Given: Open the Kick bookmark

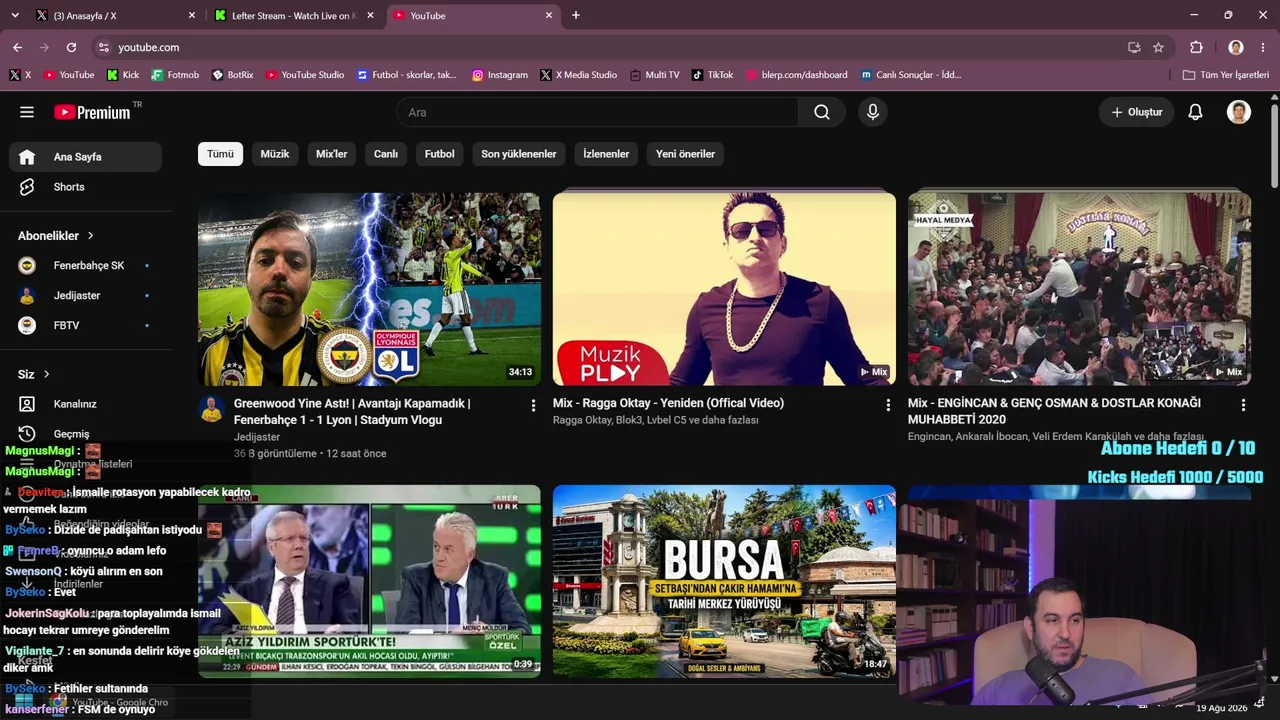Looking at the screenshot, I should (x=123, y=75).
